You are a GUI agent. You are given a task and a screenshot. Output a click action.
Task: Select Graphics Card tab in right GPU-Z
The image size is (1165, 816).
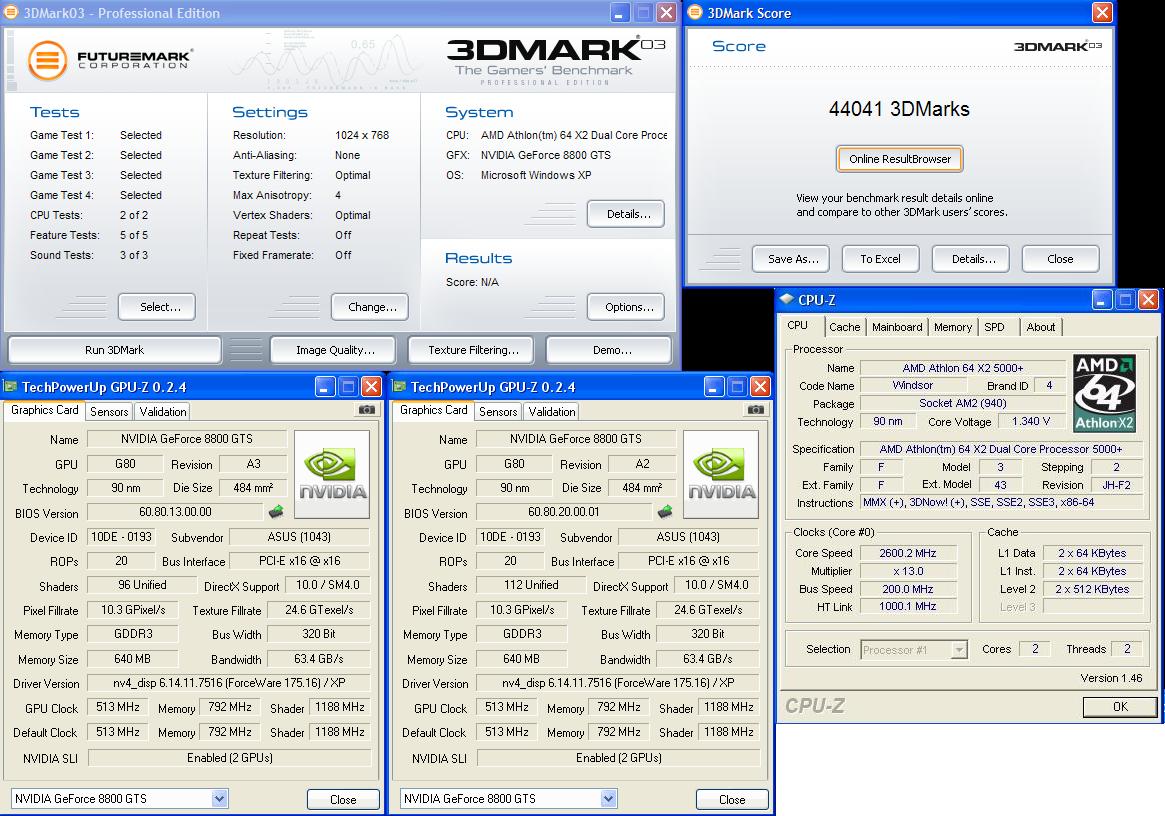pyautogui.click(x=434, y=410)
